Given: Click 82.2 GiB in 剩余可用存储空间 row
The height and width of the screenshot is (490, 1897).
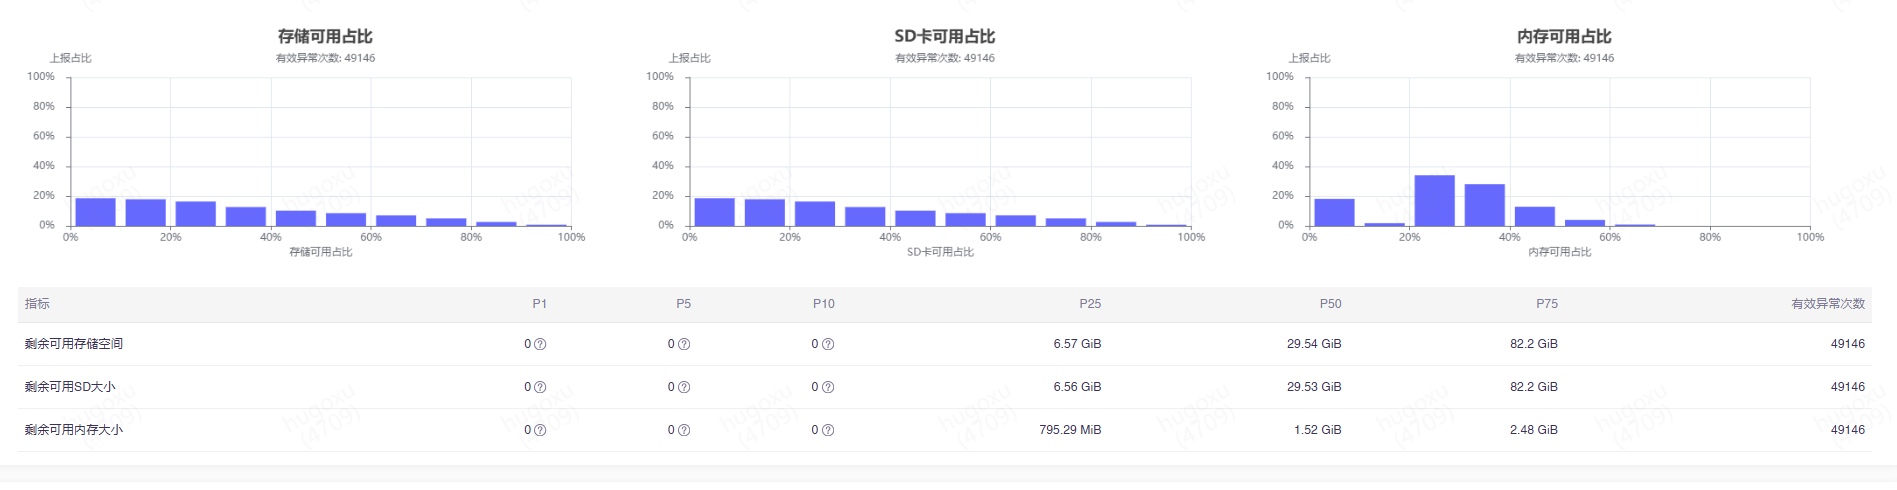Looking at the screenshot, I should [1534, 344].
